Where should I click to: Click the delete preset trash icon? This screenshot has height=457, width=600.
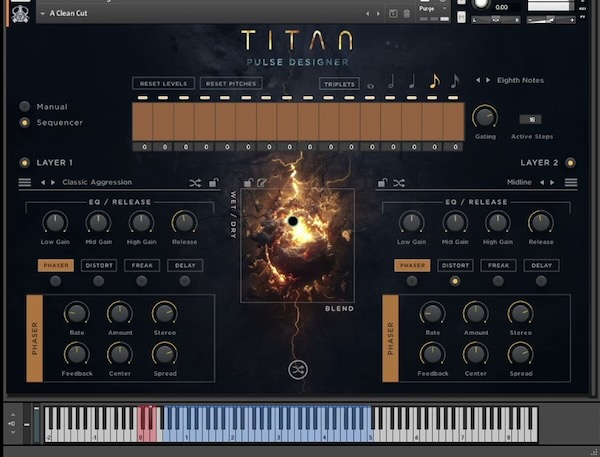[x=406, y=14]
